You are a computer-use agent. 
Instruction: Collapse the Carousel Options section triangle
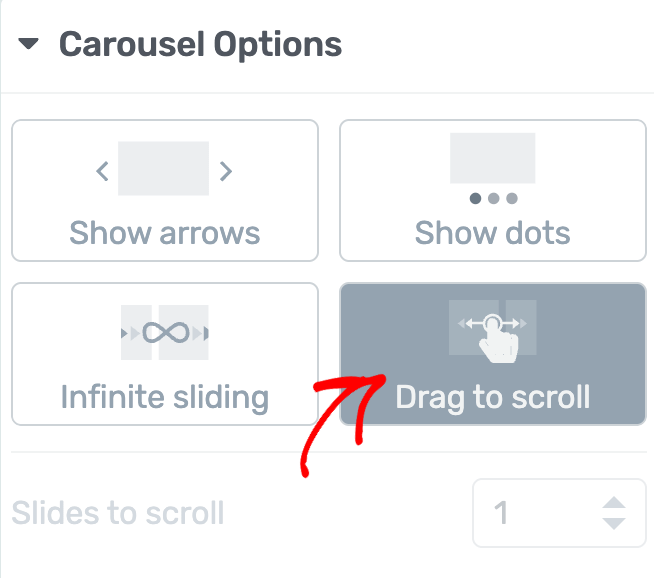click(x=28, y=43)
